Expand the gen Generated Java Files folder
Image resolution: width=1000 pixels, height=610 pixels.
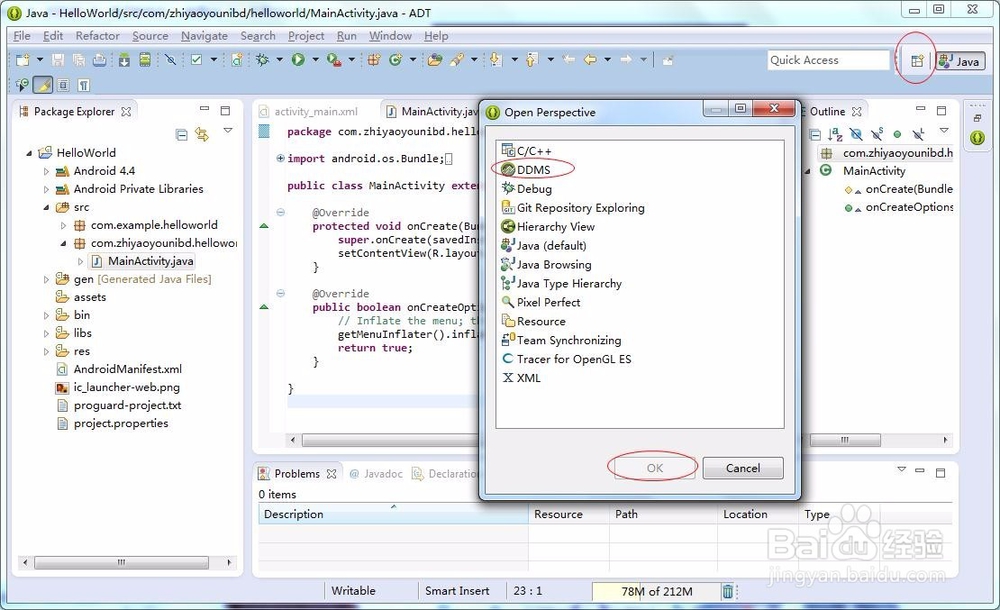click(x=46, y=279)
